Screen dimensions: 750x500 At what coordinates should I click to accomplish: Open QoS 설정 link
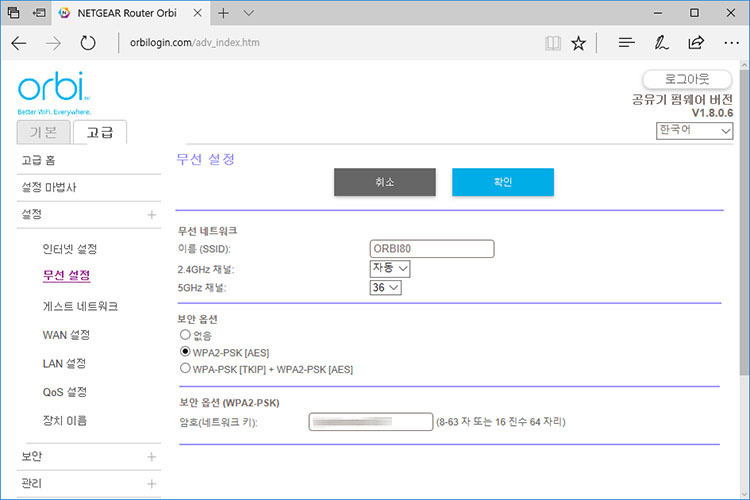(65, 392)
